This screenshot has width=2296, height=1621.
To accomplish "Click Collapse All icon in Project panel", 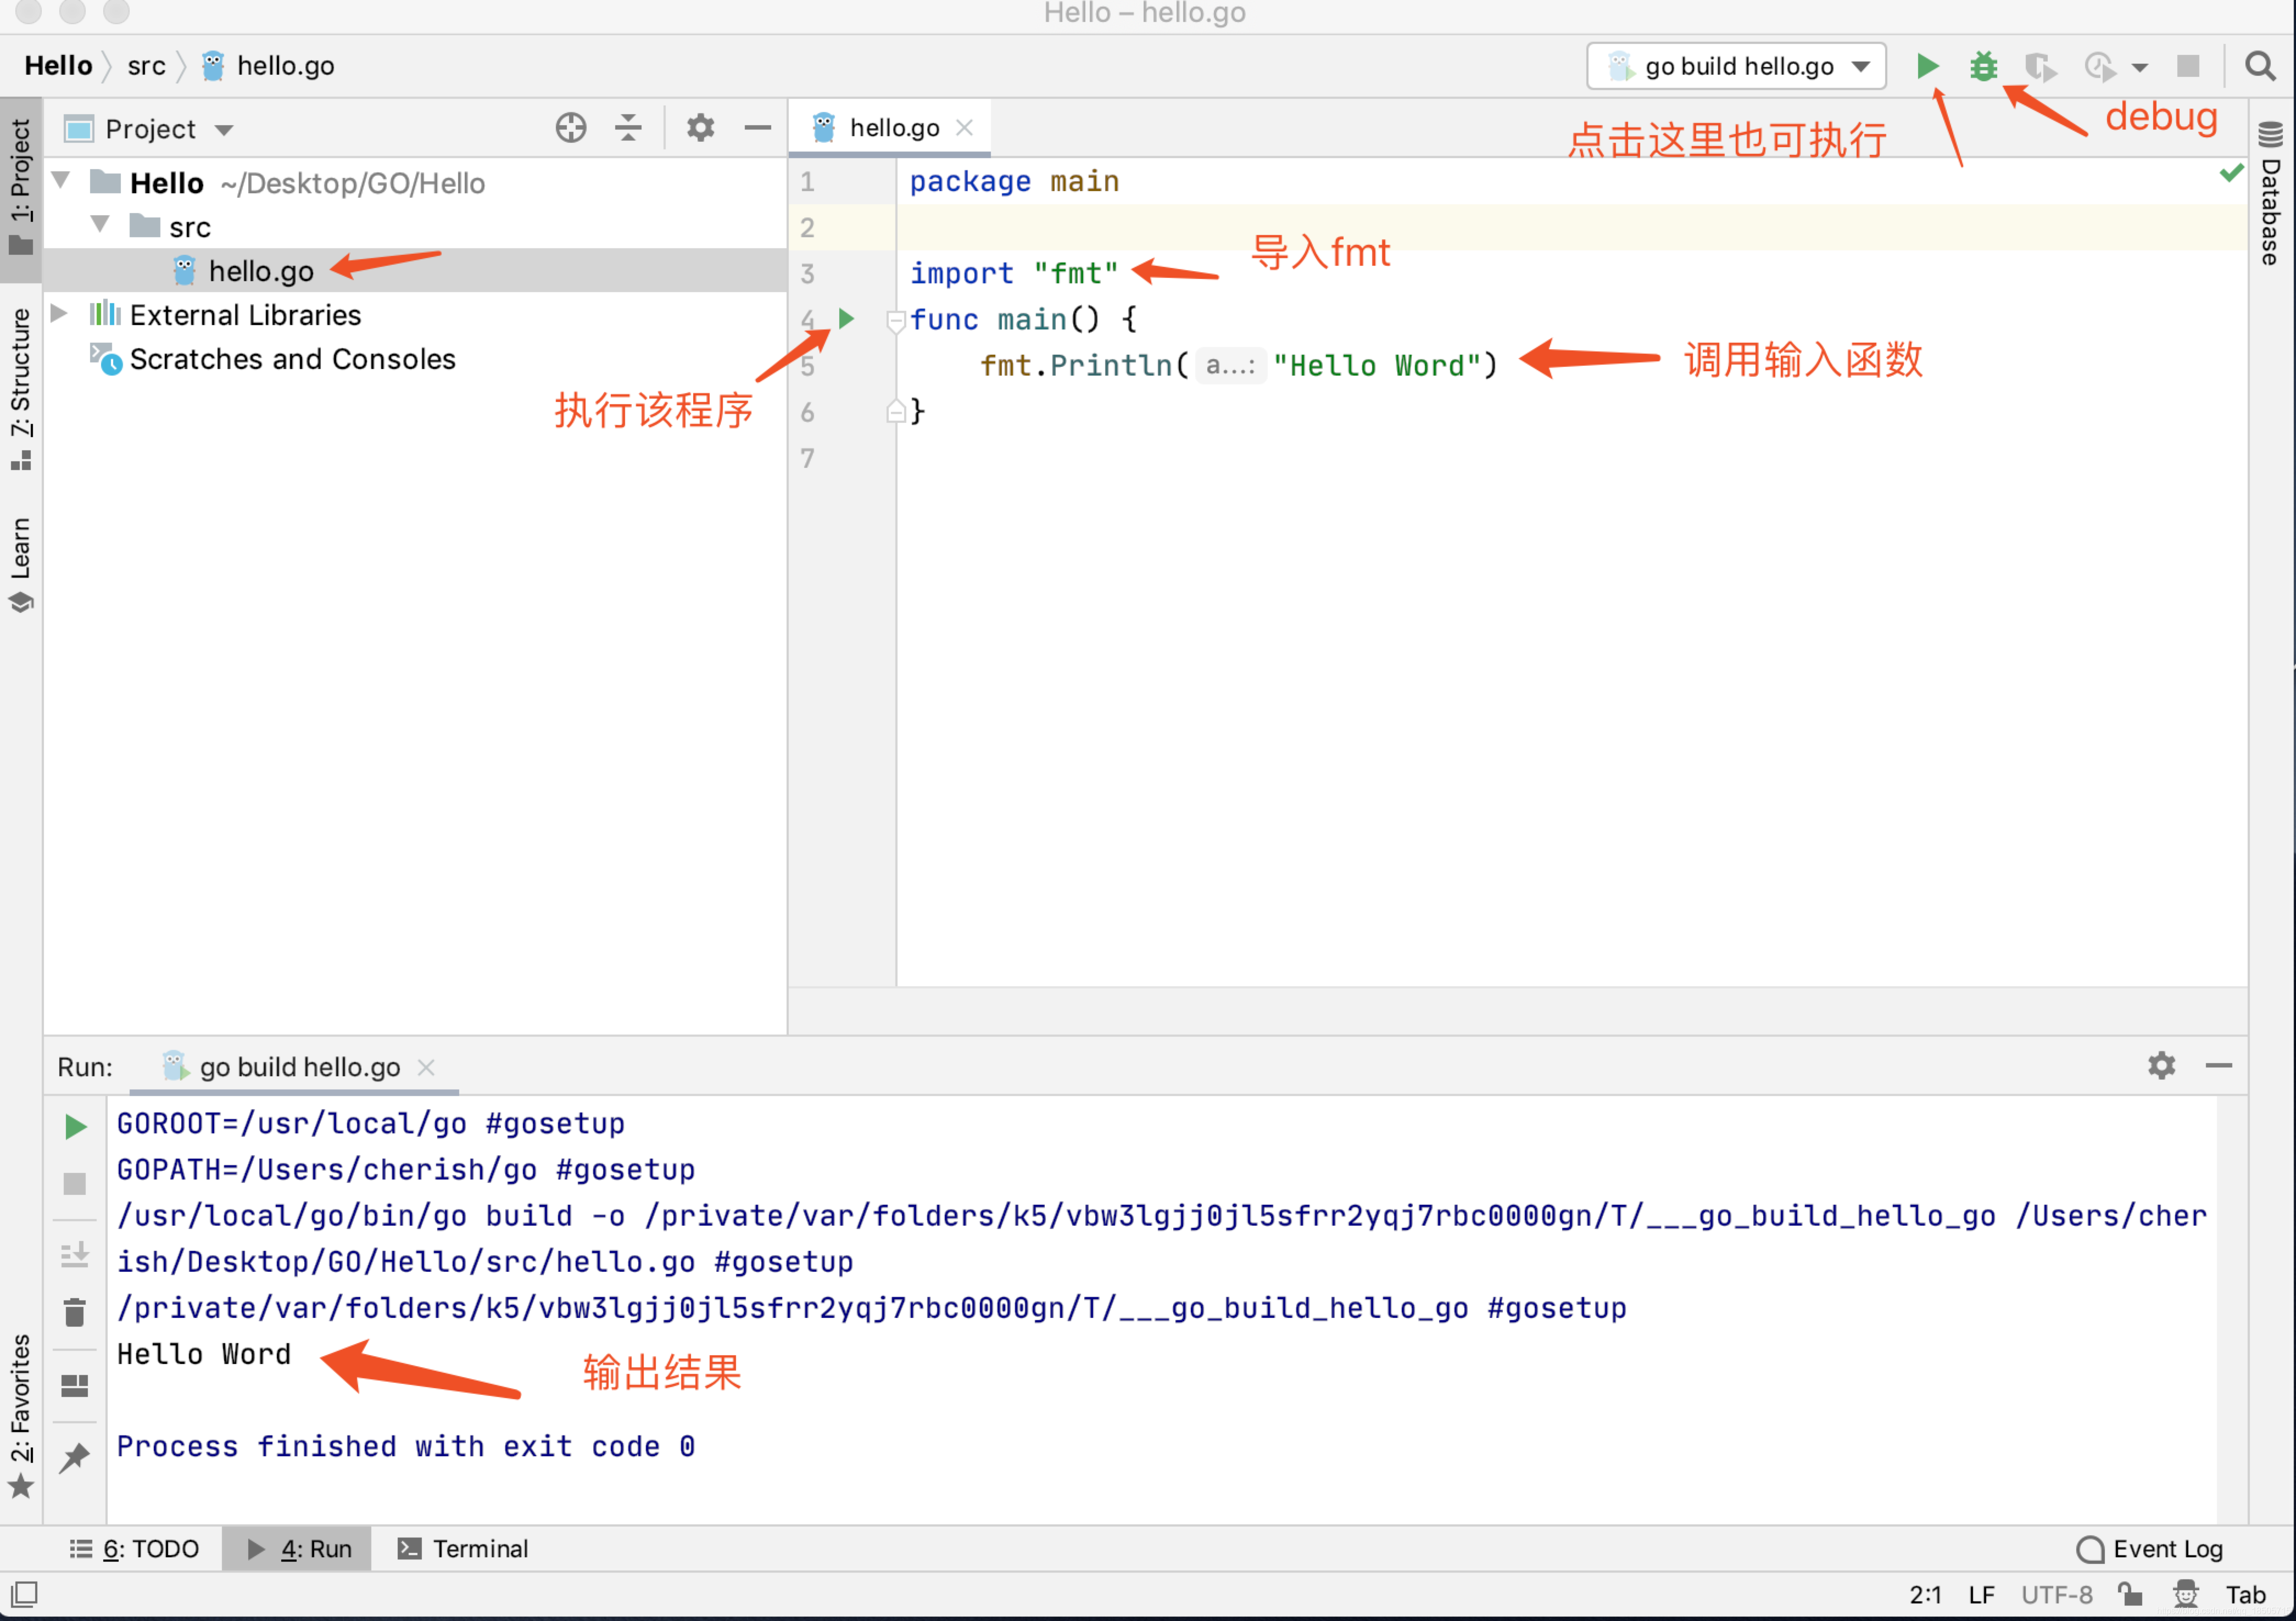I will (628, 128).
